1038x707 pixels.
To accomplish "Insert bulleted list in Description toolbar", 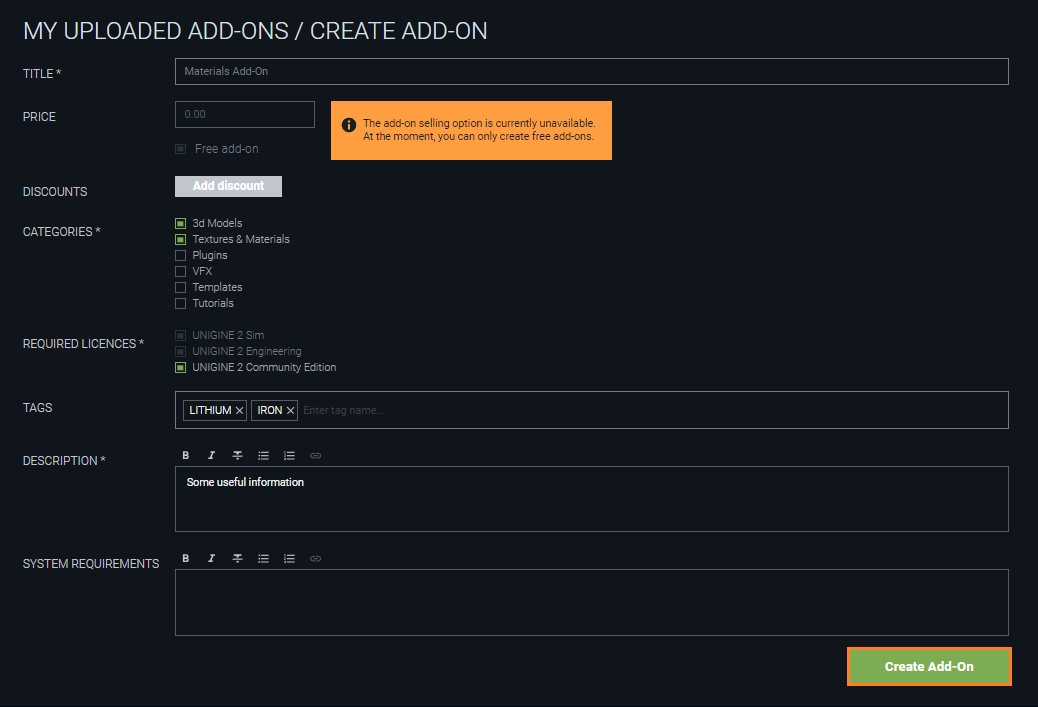I will 263,455.
